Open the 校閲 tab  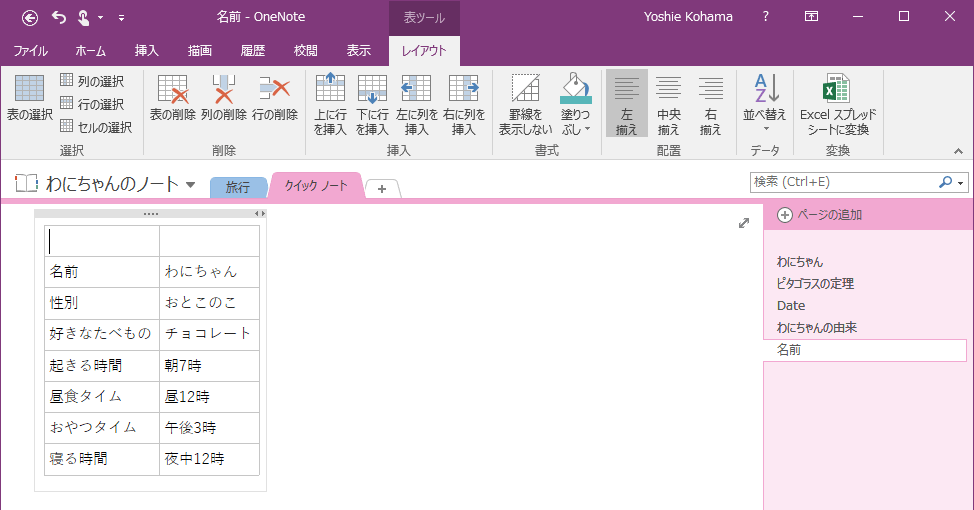click(x=306, y=51)
